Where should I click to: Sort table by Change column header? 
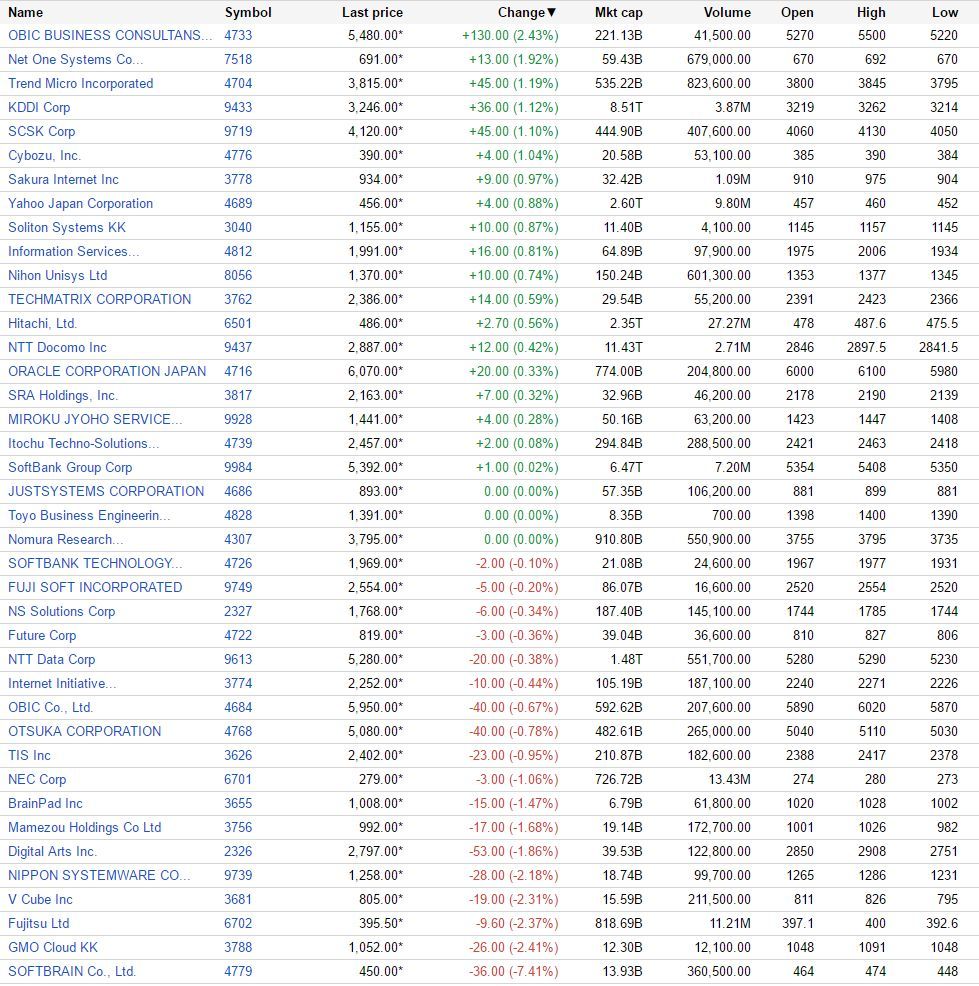pyautogui.click(x=526, y=13)
